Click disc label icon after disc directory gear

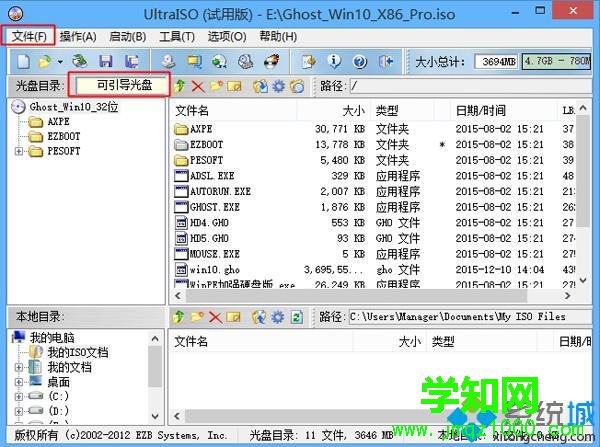(x=297, y=86)
